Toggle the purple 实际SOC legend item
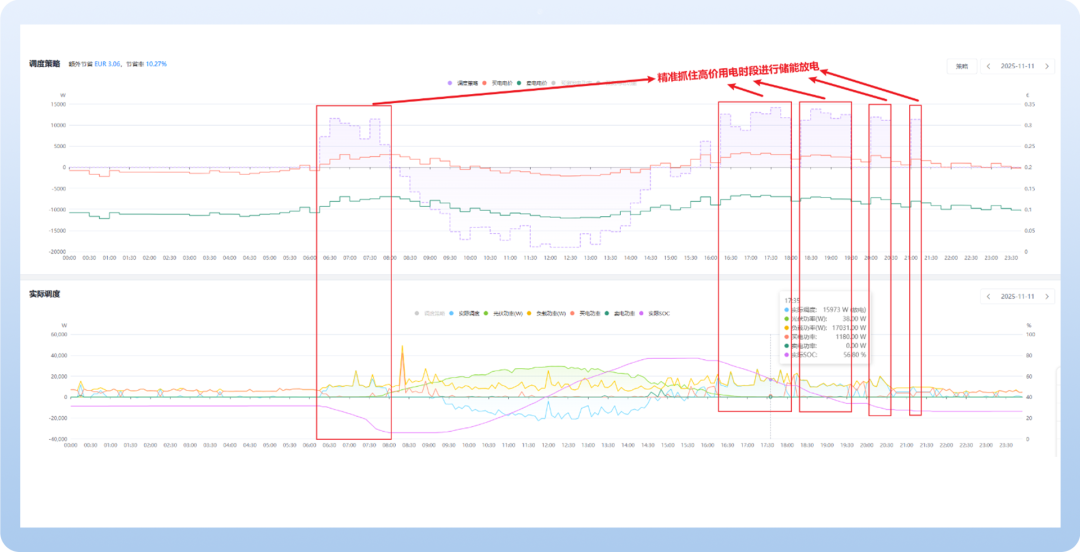The image size is (1080, 552). point(660,313)
